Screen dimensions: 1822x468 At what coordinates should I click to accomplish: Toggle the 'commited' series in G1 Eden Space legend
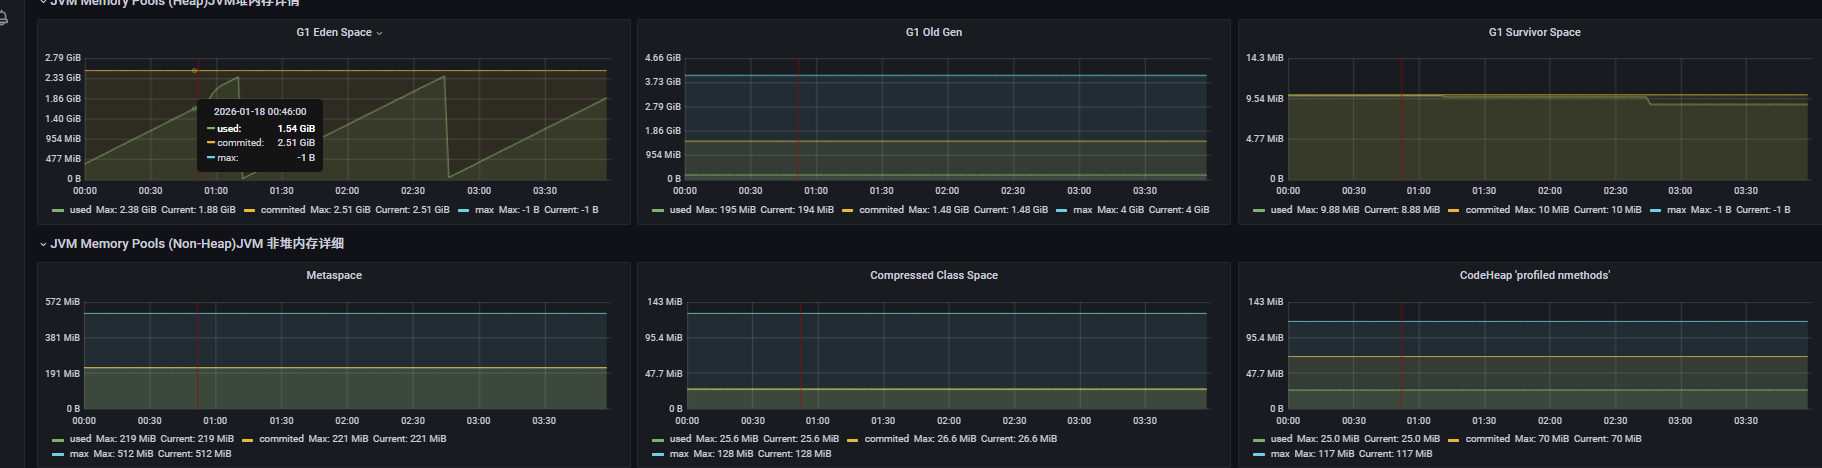(283, 210)
